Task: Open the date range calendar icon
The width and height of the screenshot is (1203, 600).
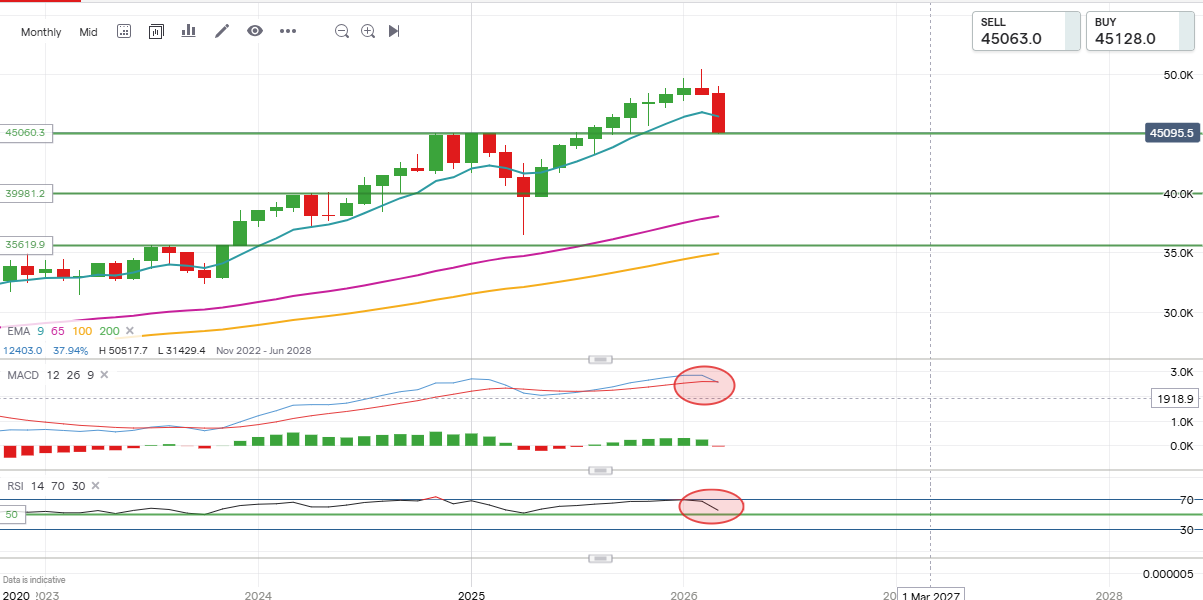Action: [x=124, y=31]
